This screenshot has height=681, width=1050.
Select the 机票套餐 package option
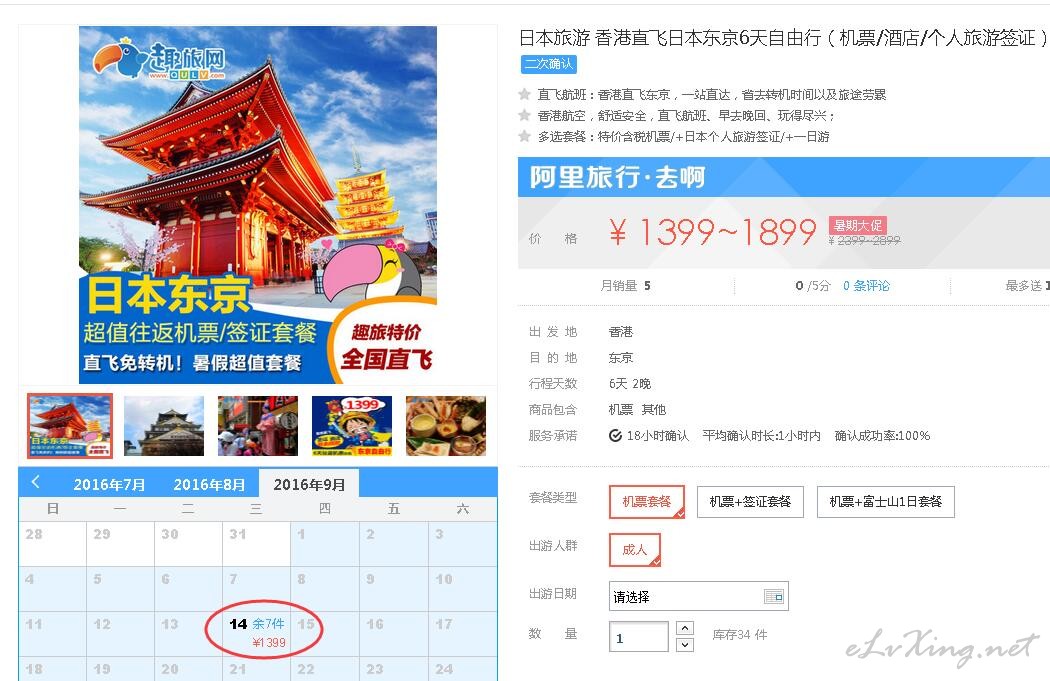coord(646,502)
